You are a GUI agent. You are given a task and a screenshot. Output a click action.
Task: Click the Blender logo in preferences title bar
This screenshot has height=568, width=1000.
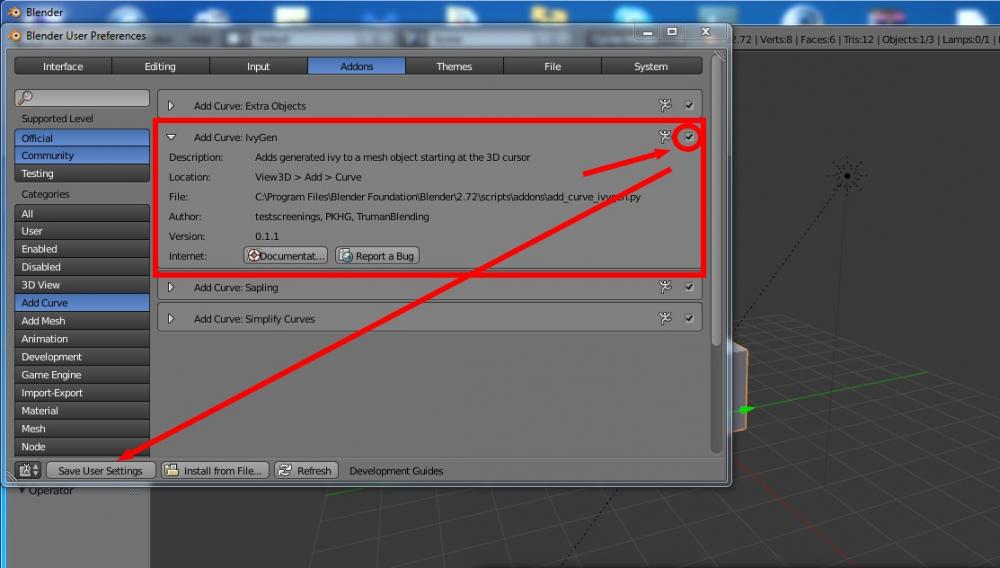point(15,36)
